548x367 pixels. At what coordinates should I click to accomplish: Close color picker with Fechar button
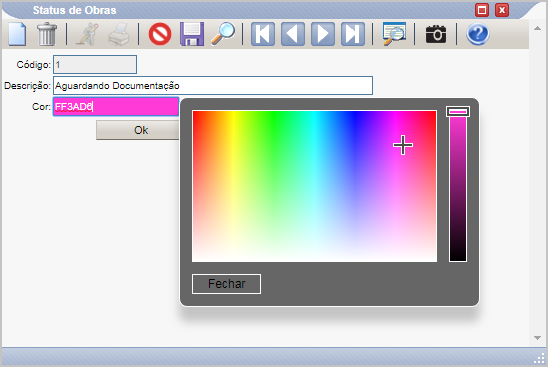226,284
